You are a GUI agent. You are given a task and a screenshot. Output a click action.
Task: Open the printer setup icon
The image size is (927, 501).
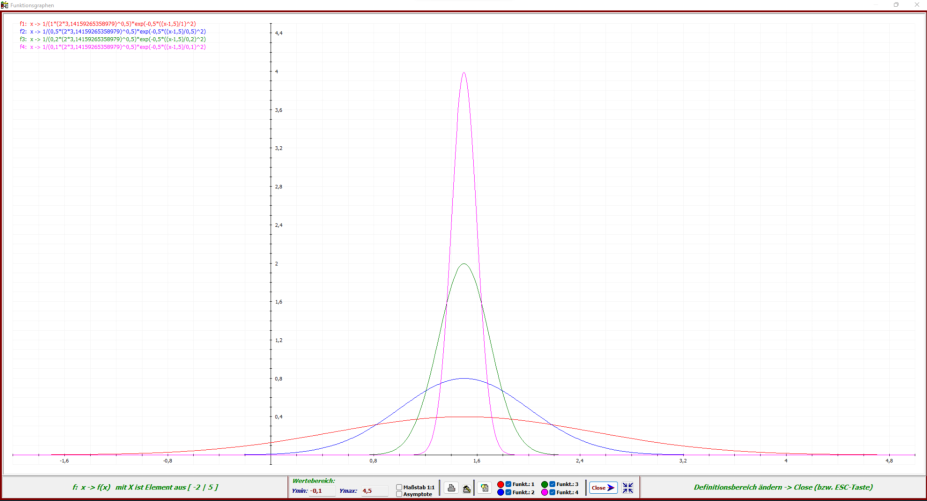point(467,488)
